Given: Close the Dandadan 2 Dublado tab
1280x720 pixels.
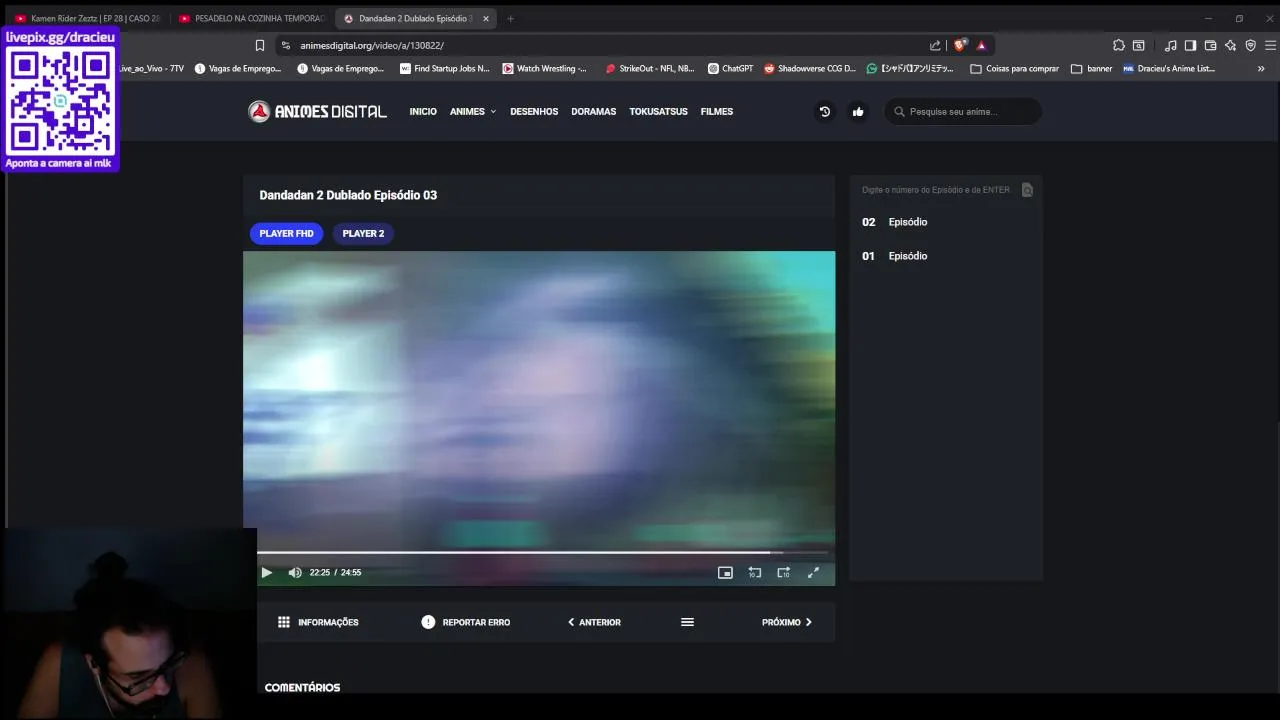Looking at the screenshot, I should [x=486, y=18].
